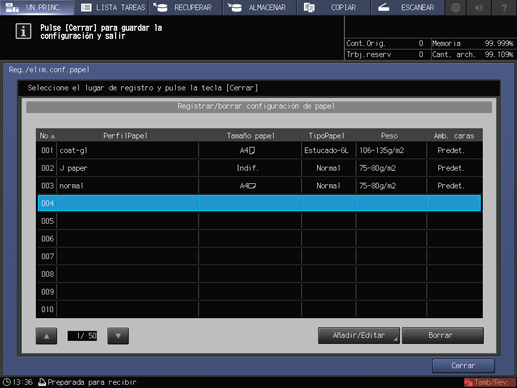Open the RECUPERAR tab

185,7
